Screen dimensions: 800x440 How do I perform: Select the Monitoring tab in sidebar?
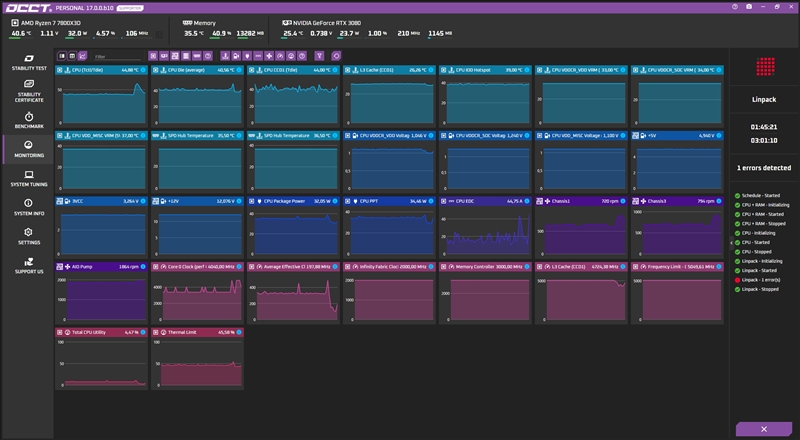pyautogui.click(x=29, y=149)
